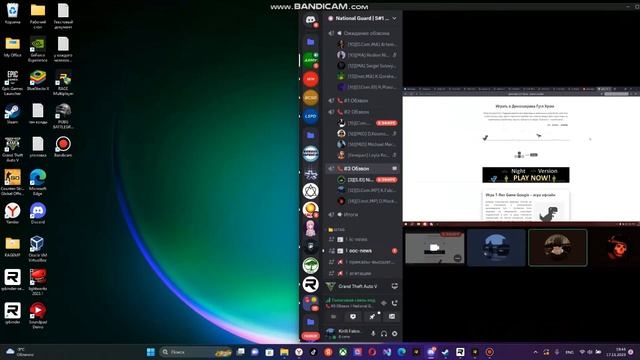Open BlueStacks X desktop shortcut
640x360 pixels.
pyautogui.click(x=38, y=80)
